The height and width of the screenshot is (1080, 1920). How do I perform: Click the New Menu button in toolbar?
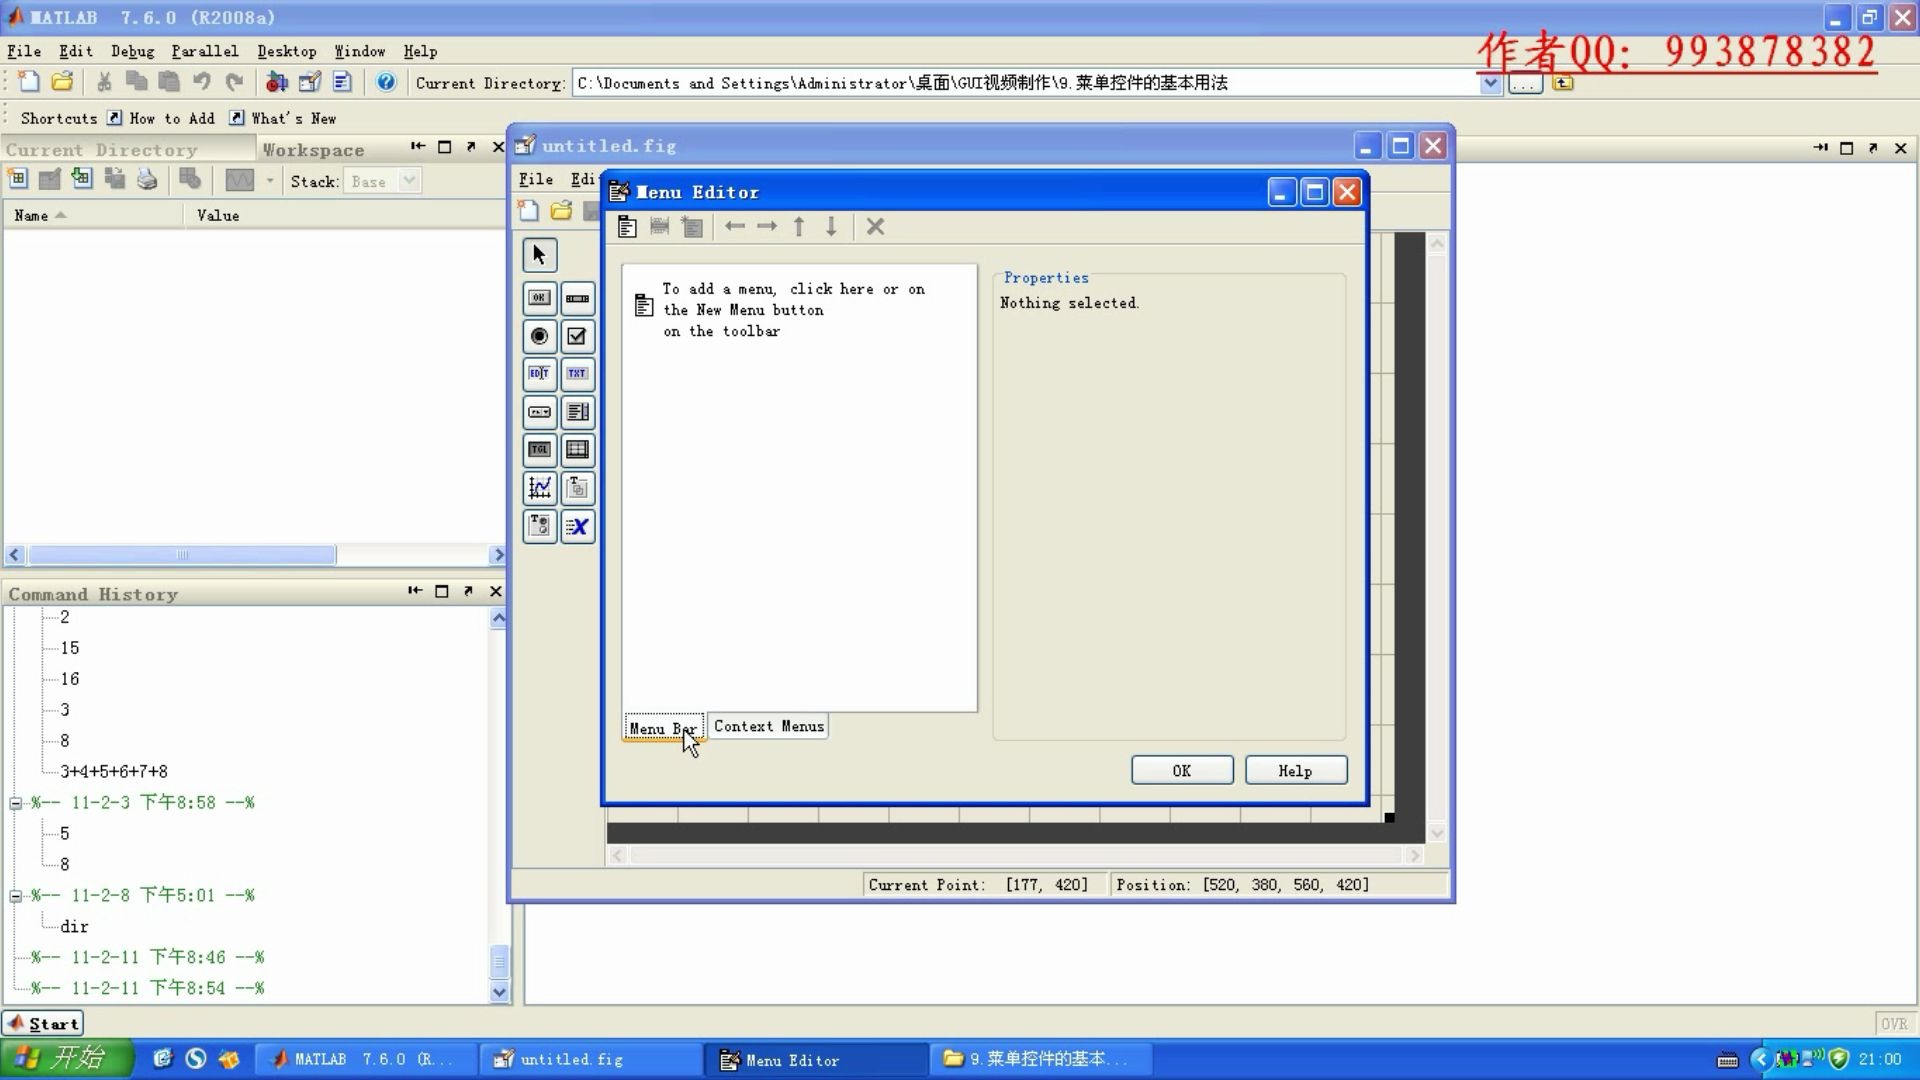[x=628, y=227]
